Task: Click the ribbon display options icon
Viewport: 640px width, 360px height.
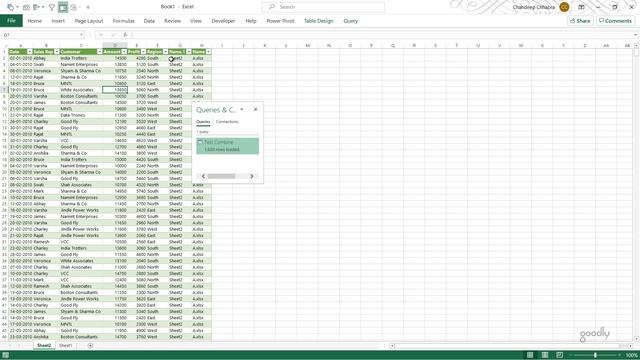Action: click(582, 7)
